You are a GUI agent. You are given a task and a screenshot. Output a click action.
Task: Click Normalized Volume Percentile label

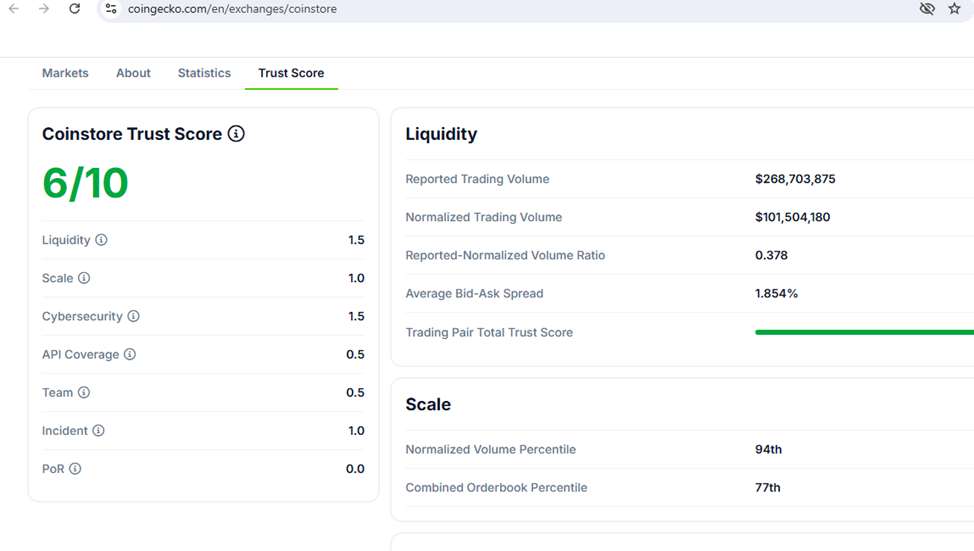click(x=491, y=449)
